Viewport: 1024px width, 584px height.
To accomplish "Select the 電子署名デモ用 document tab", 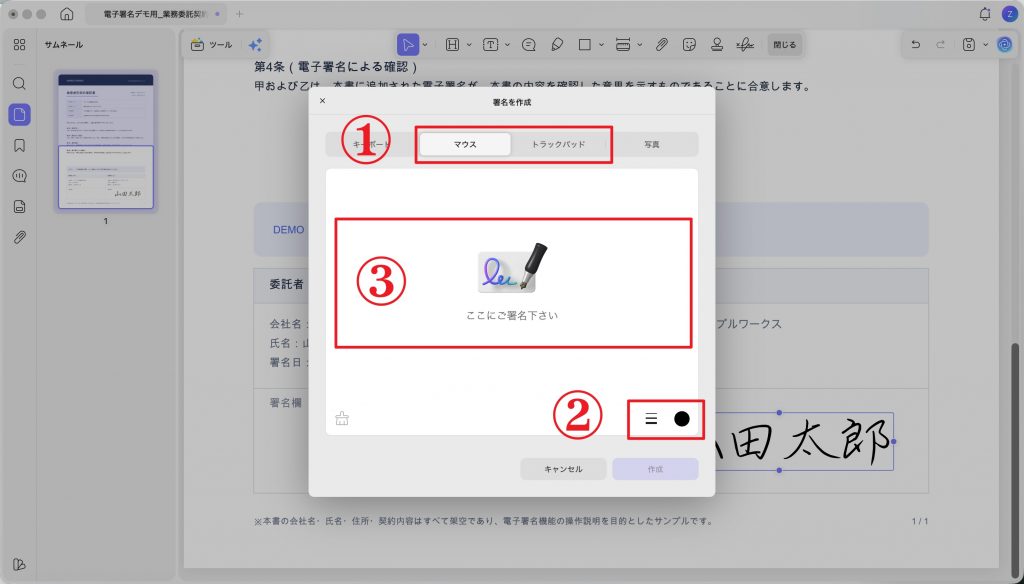I will tap(155, 14).
